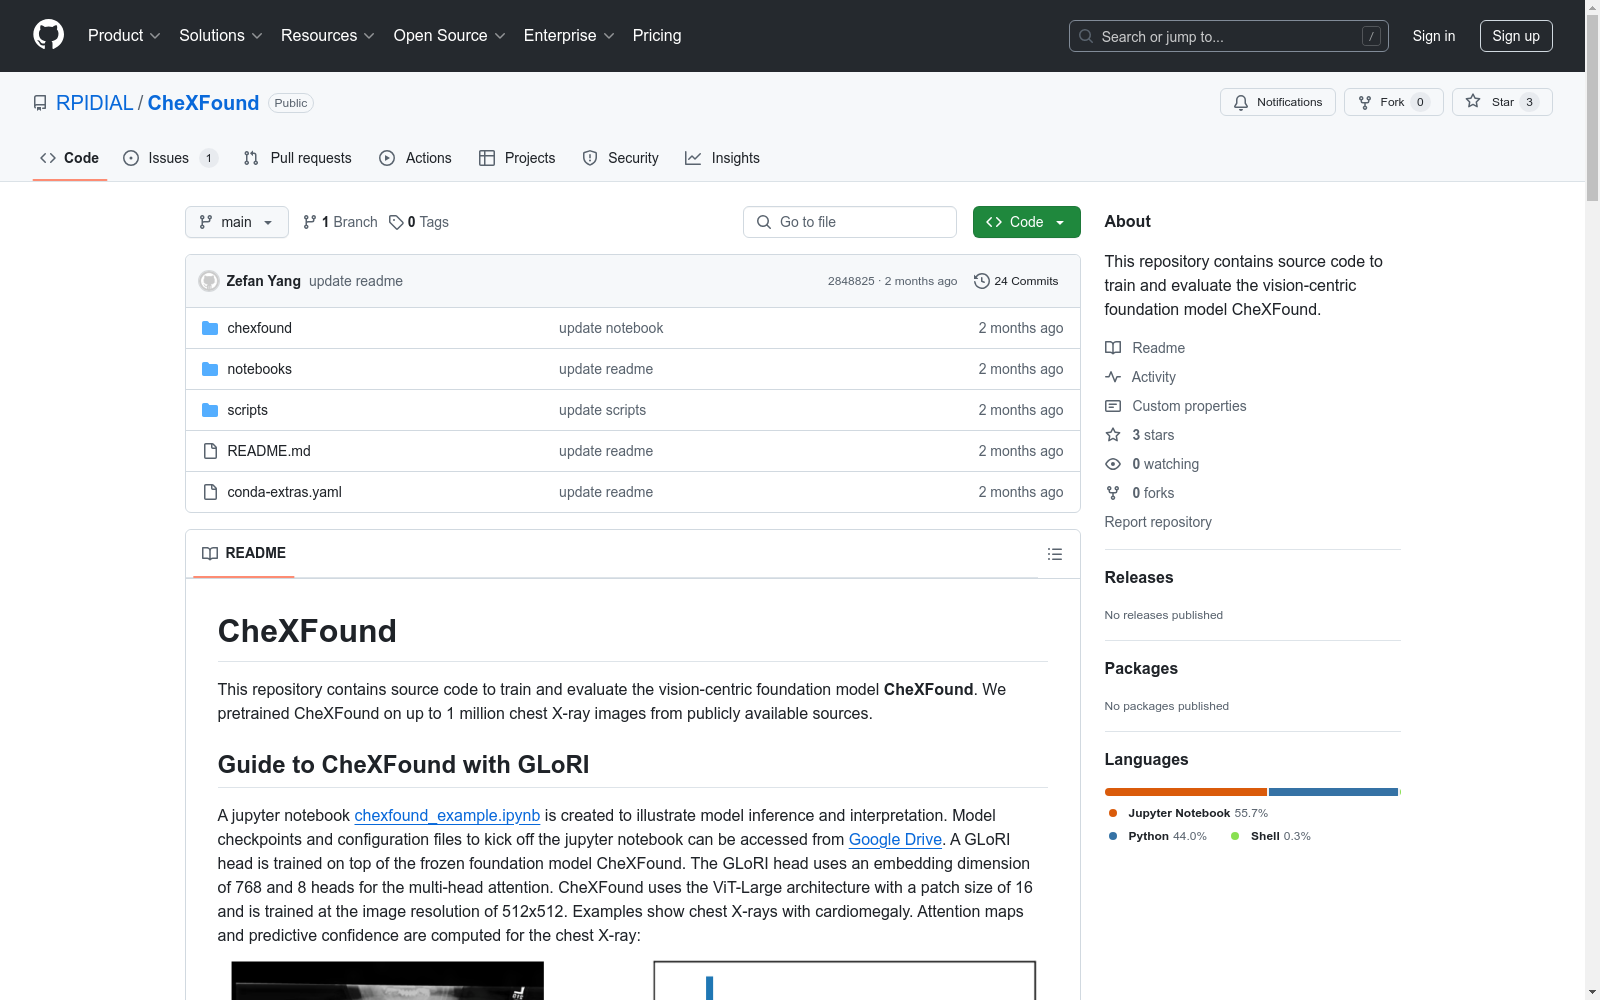
Task: Click the README.md file icon
Action: tap(210, 451)
